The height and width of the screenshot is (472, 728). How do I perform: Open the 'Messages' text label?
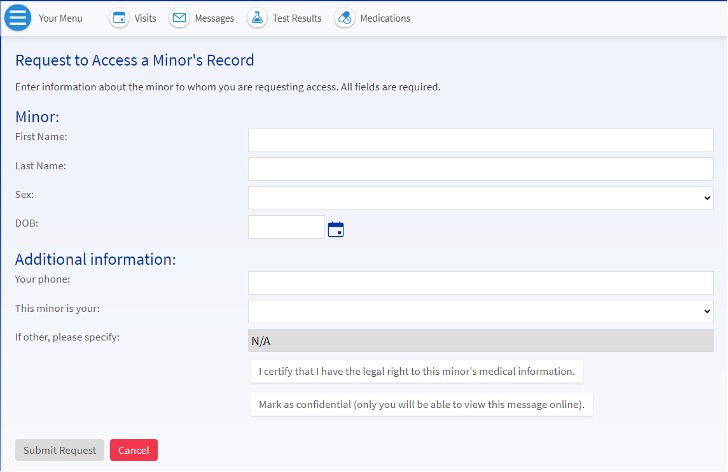[215, 19]
